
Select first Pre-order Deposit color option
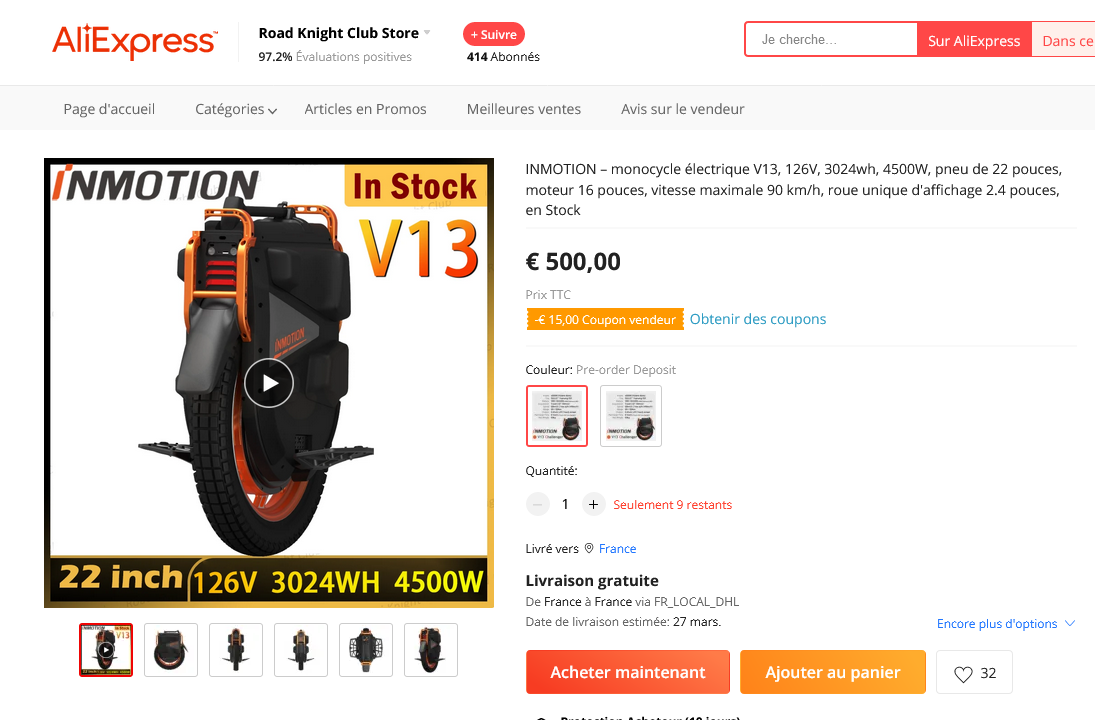point(557,416)
